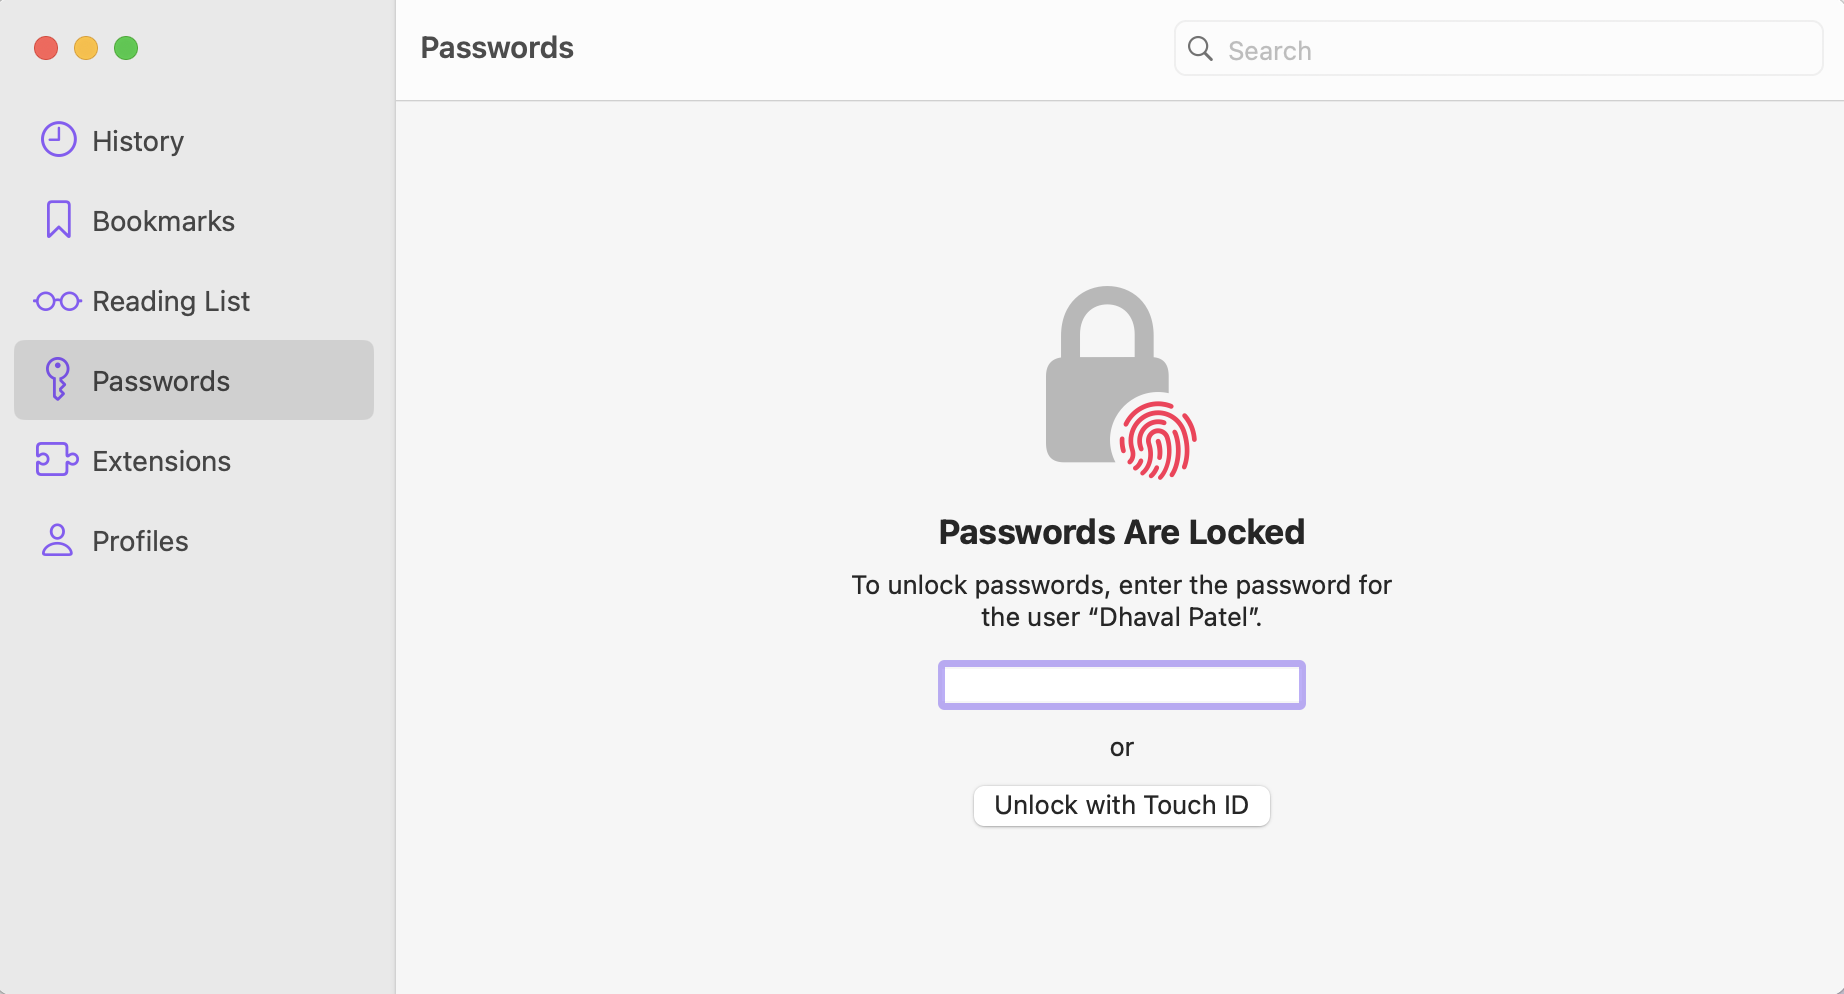The height and width of the screenshot is (994, 1844).
Task: Open the Profiles sidebar label
Action: point(140,541)
